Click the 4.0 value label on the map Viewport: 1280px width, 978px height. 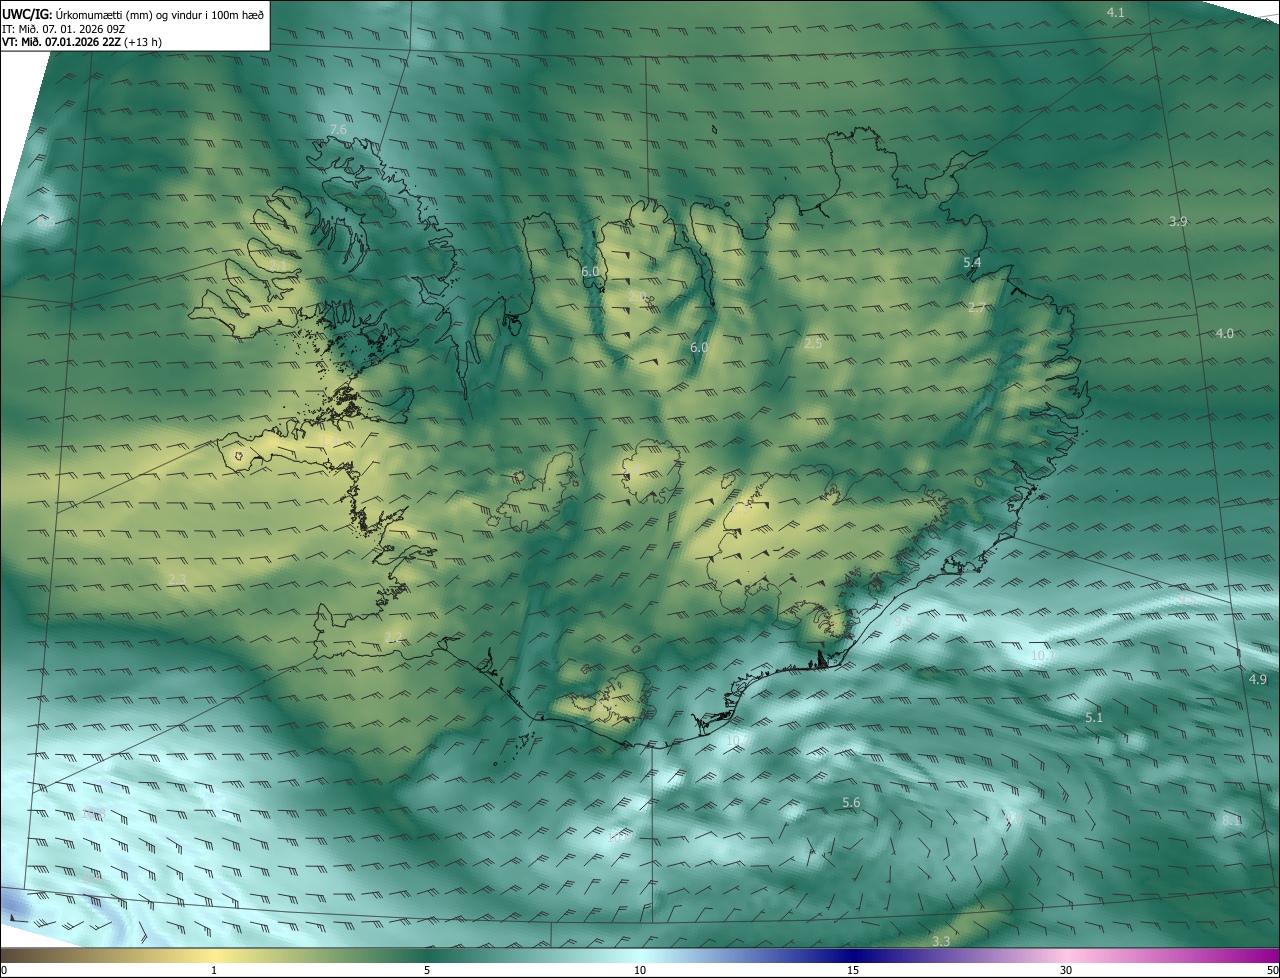[1224, 333]
